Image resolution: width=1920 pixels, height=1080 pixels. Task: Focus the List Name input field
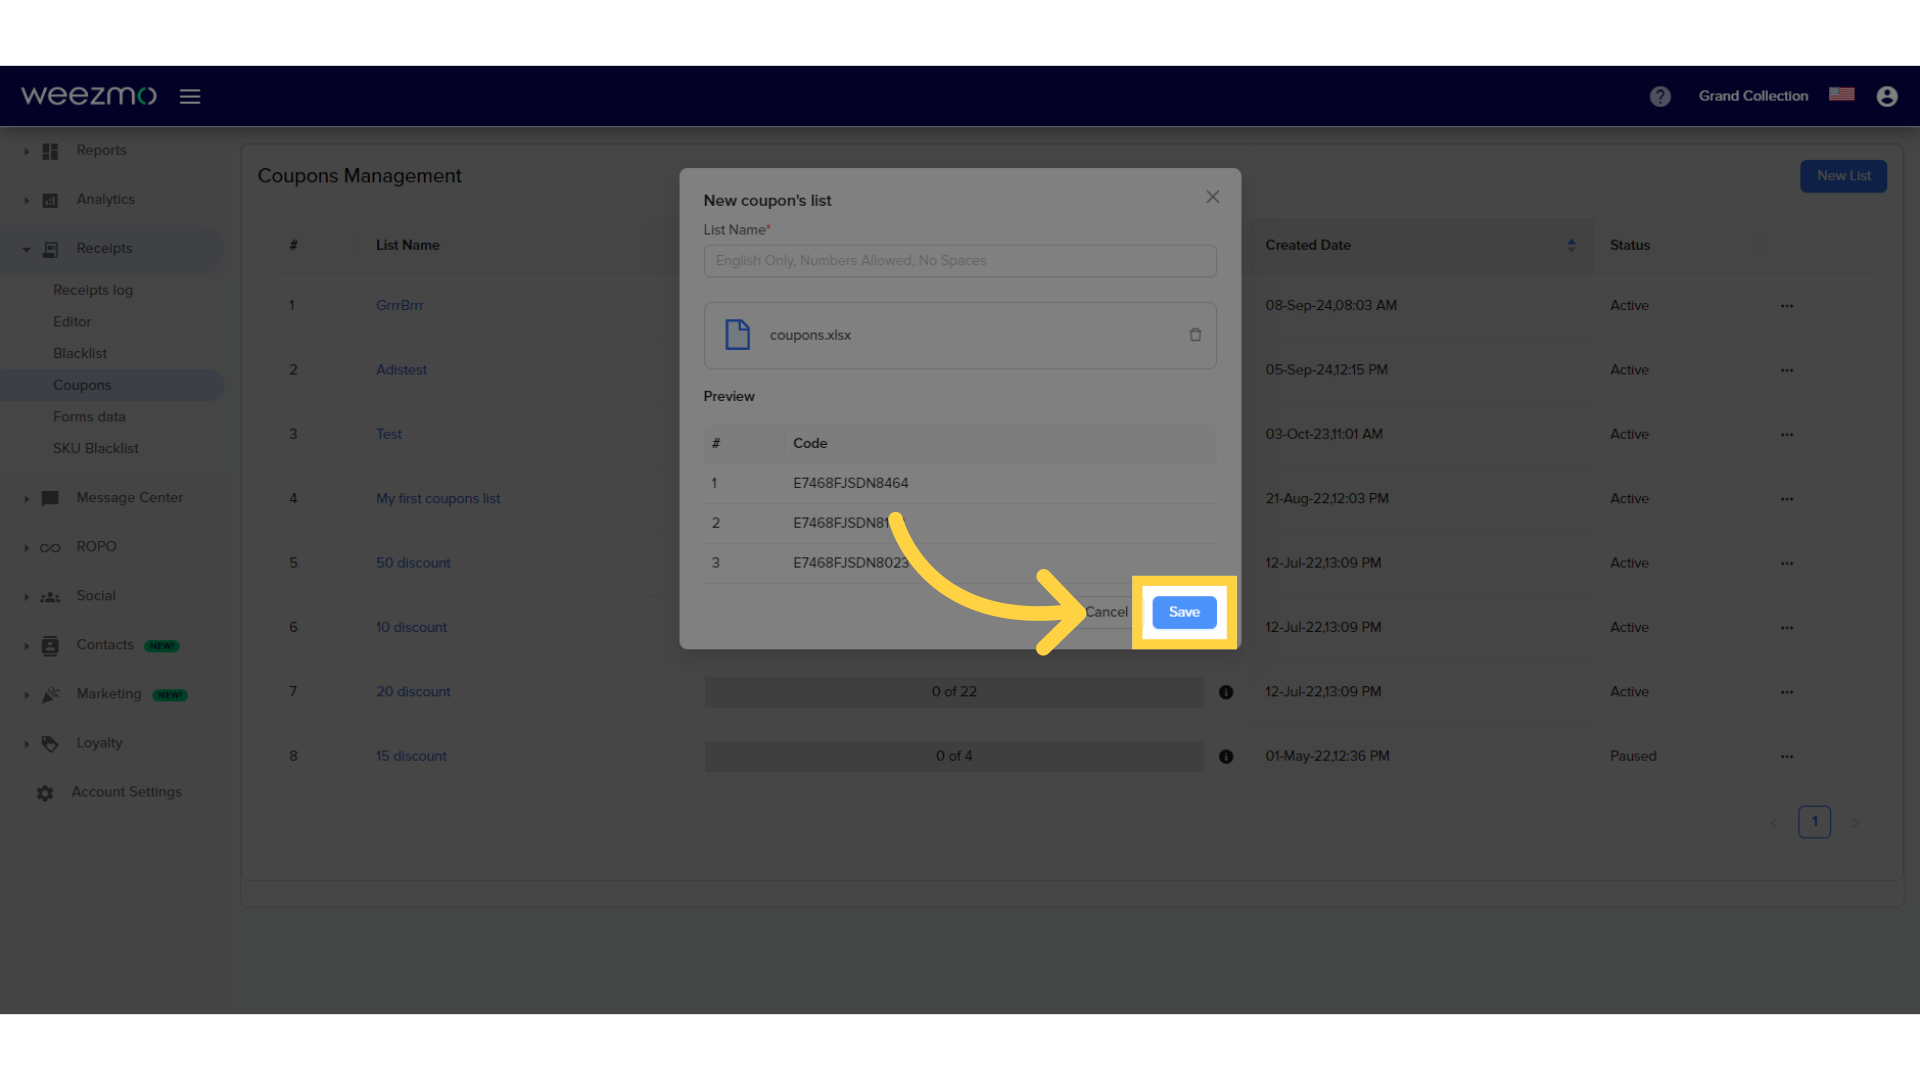coord(960,261)
